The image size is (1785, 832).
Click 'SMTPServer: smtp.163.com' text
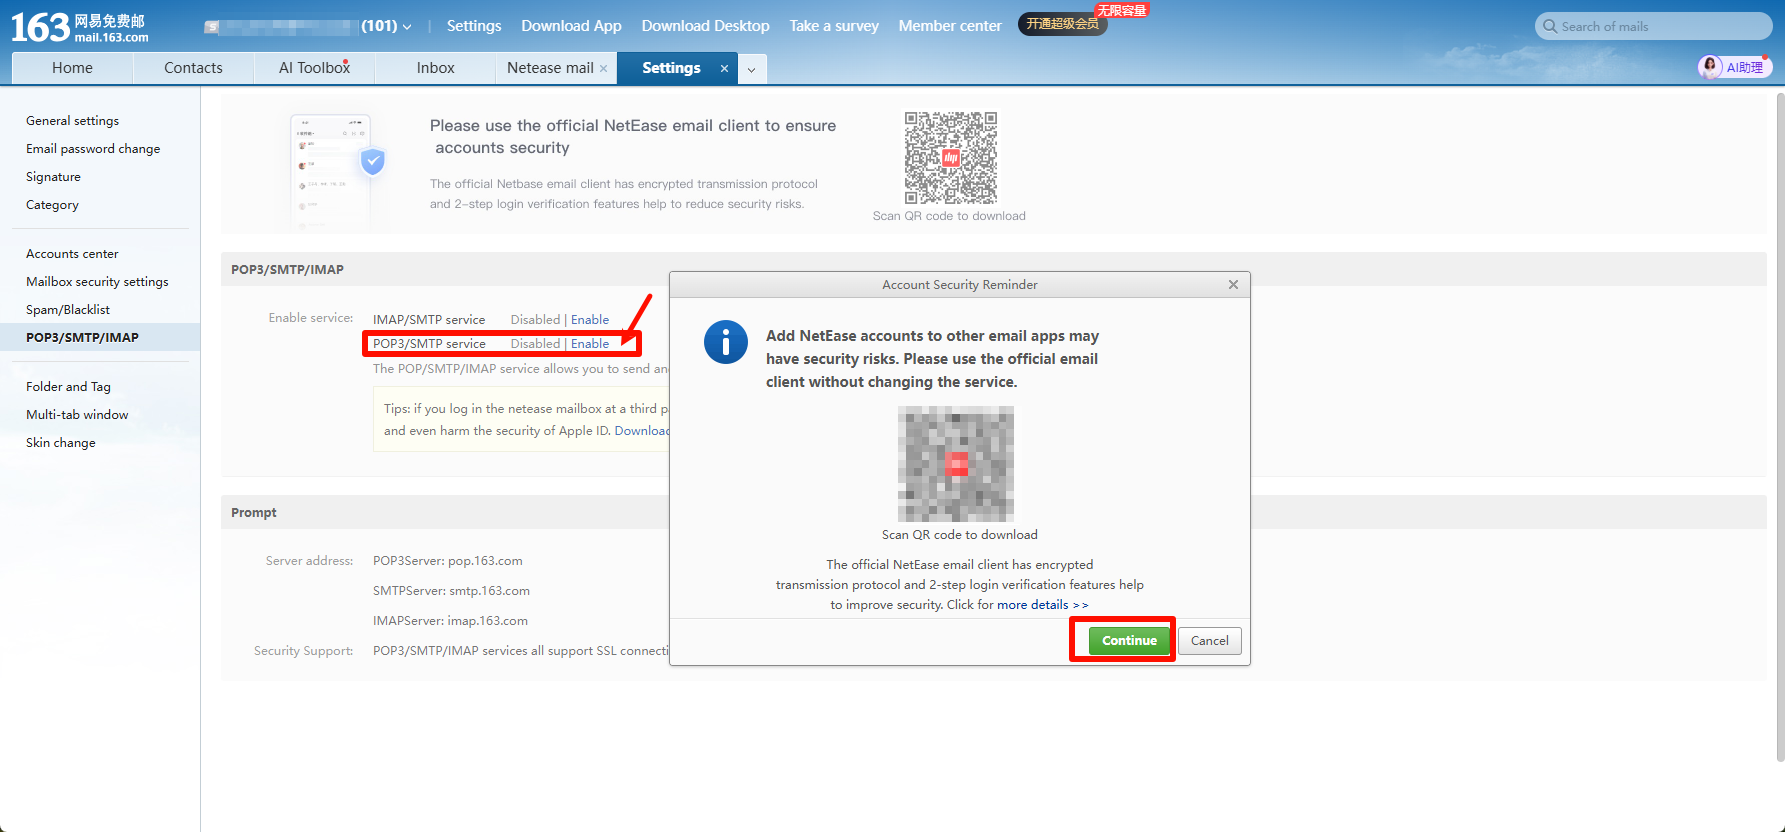point(451,591)
